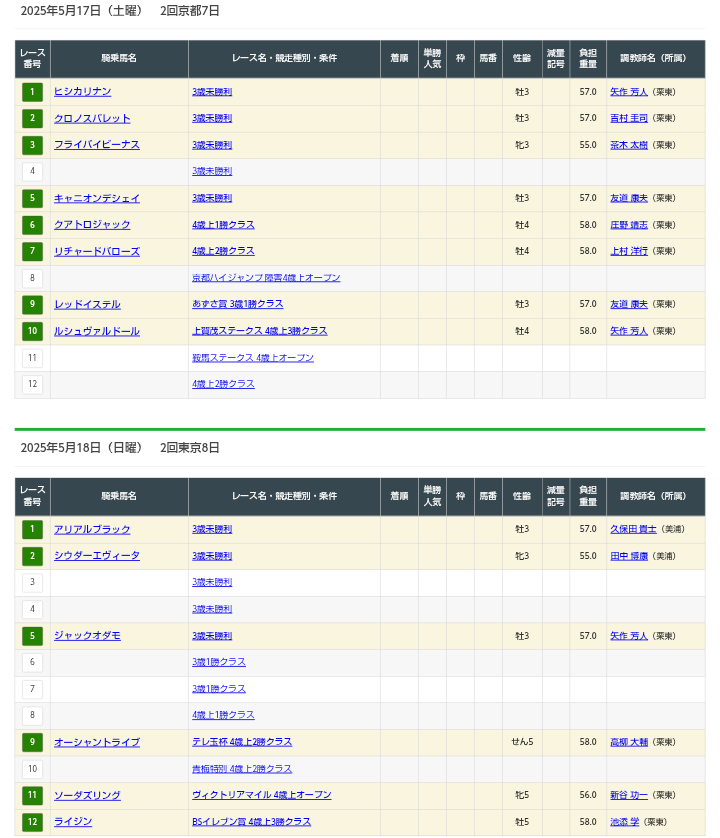Open 京都ハイジャンプ 障害4歳上オープン race link
This screenshot has height=838, width=720.
point(266,277)
